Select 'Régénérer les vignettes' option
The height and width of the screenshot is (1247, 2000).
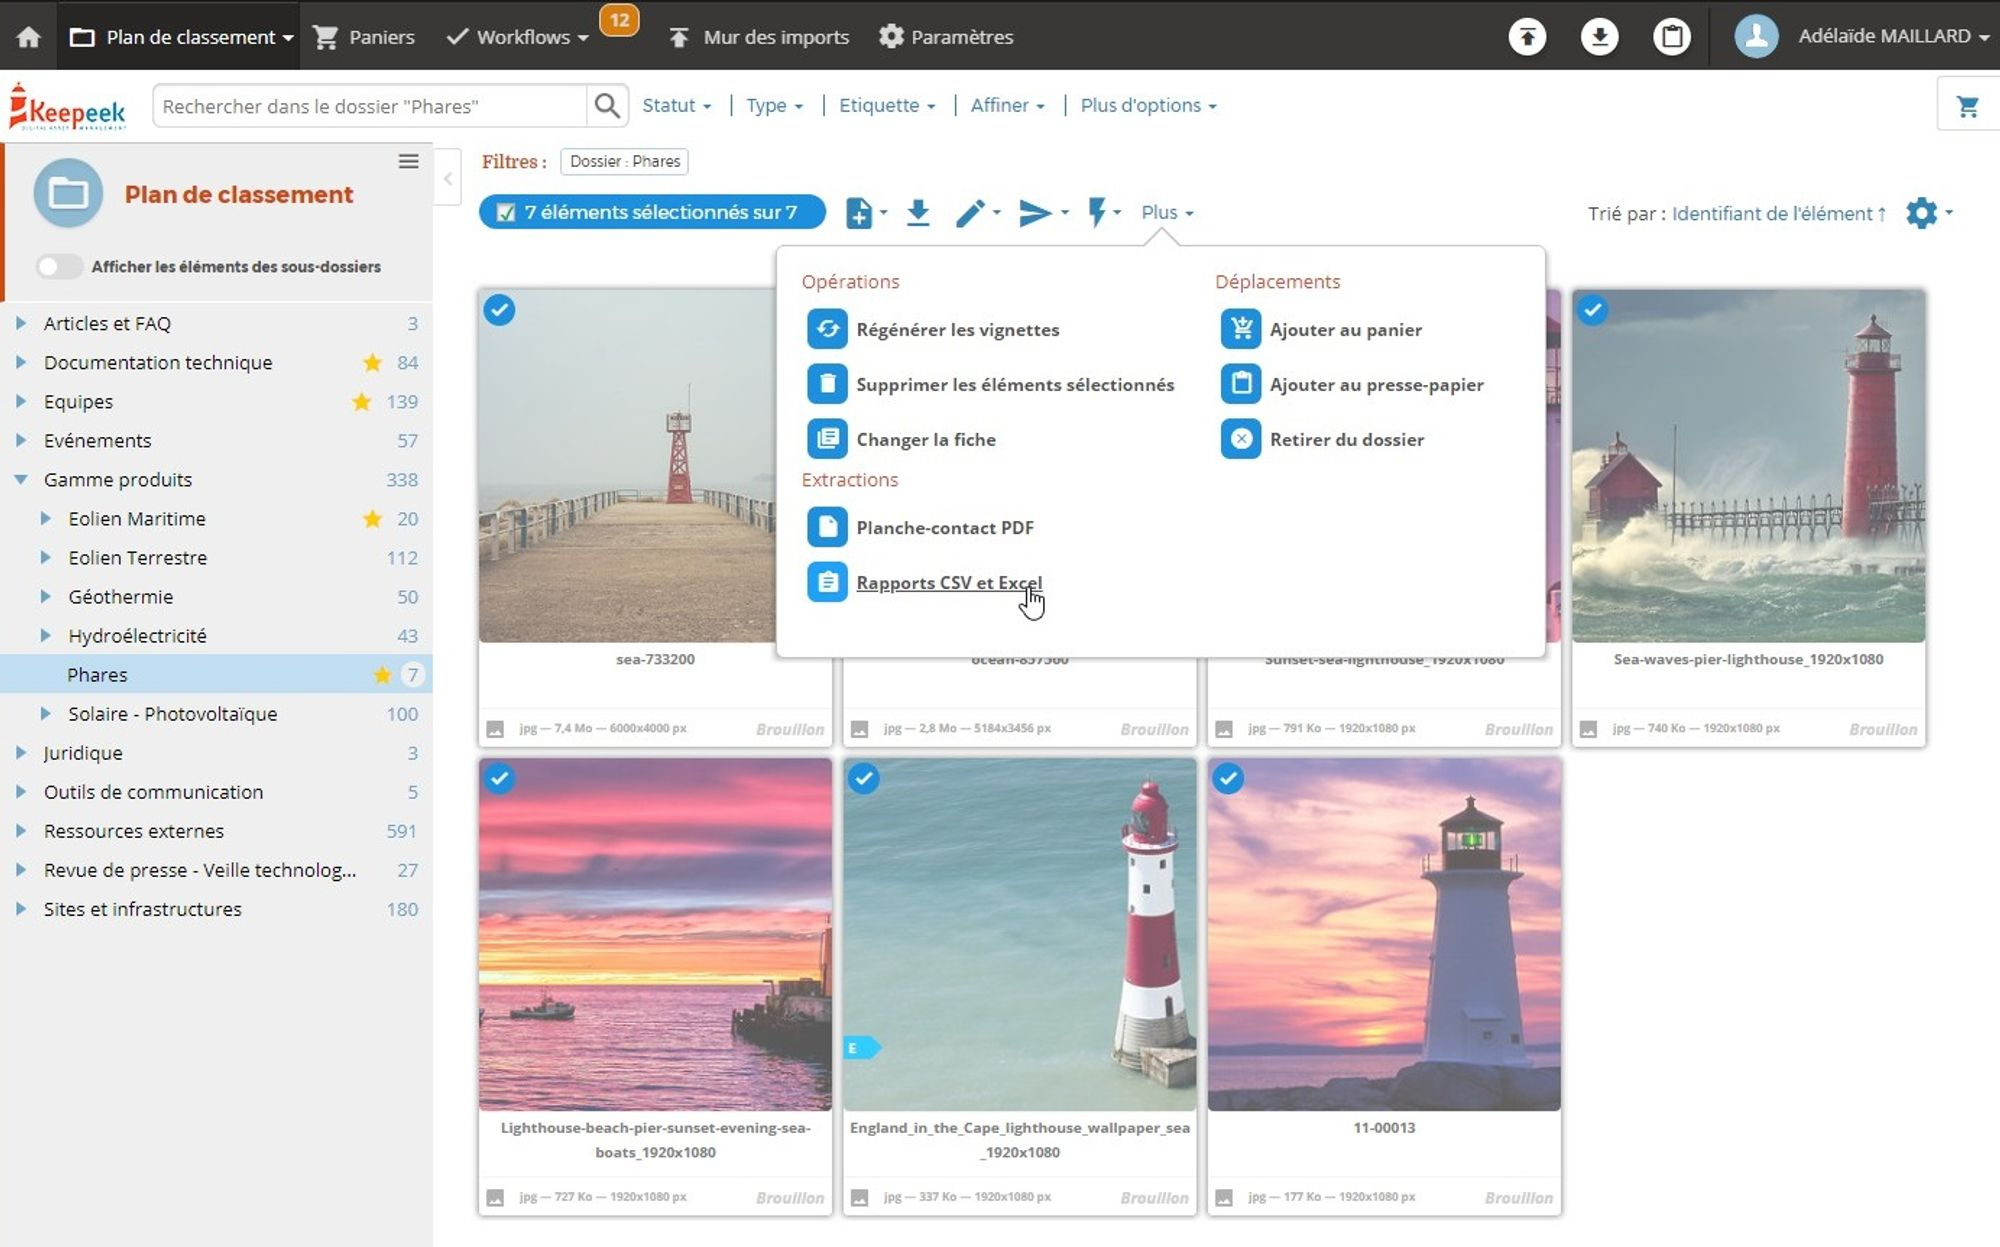[956, 329]
